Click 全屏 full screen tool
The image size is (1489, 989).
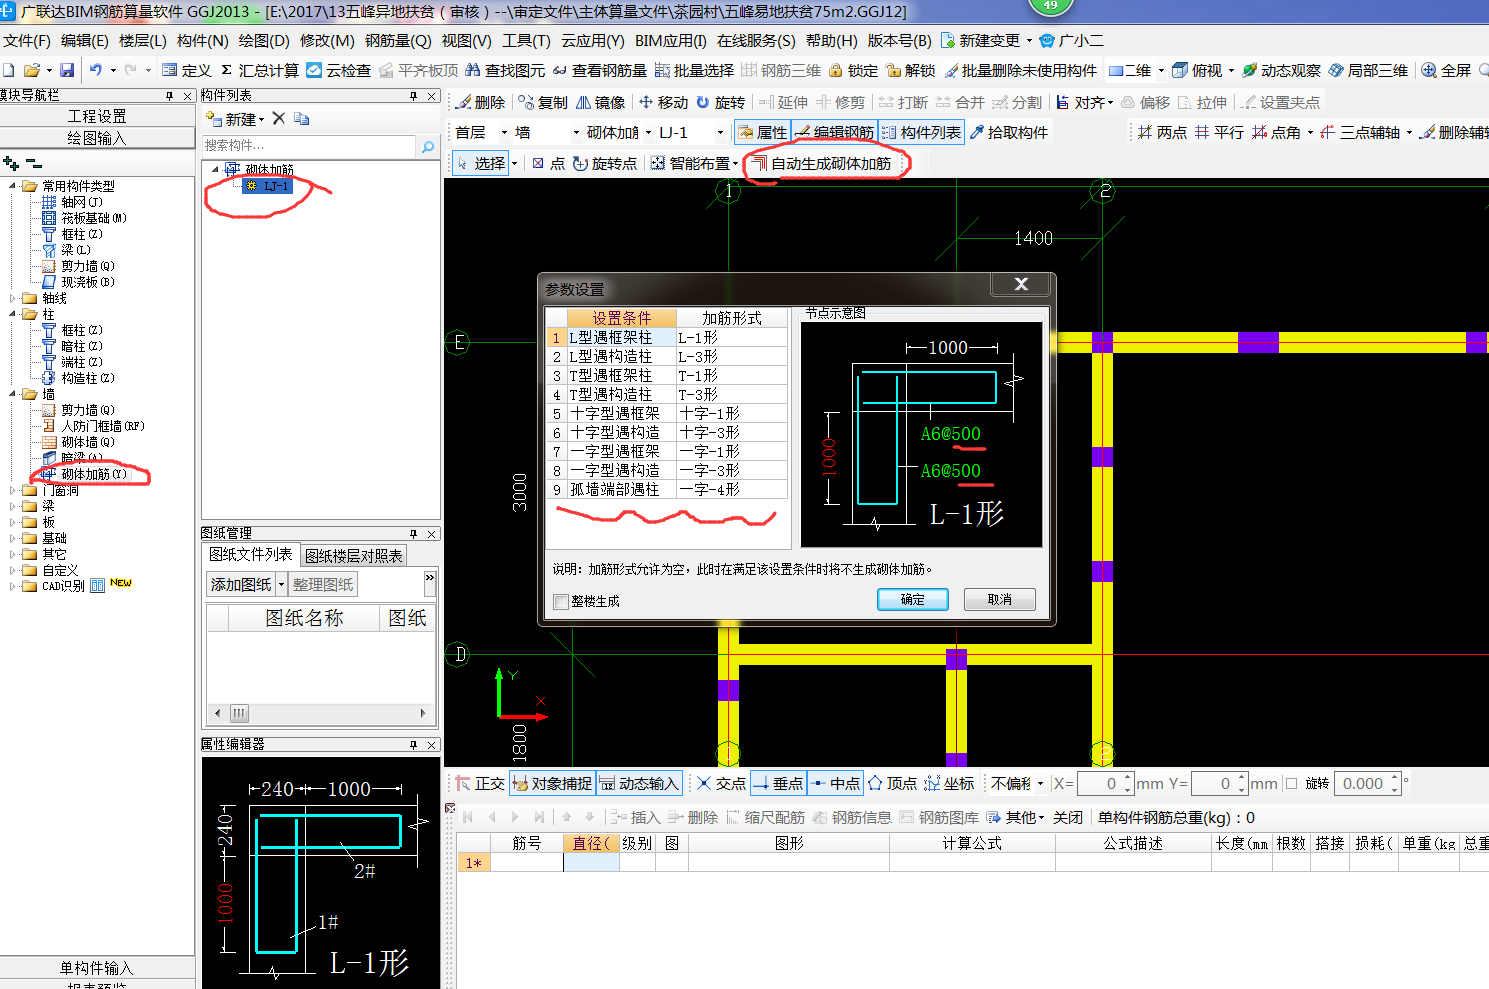(1446, 70)
